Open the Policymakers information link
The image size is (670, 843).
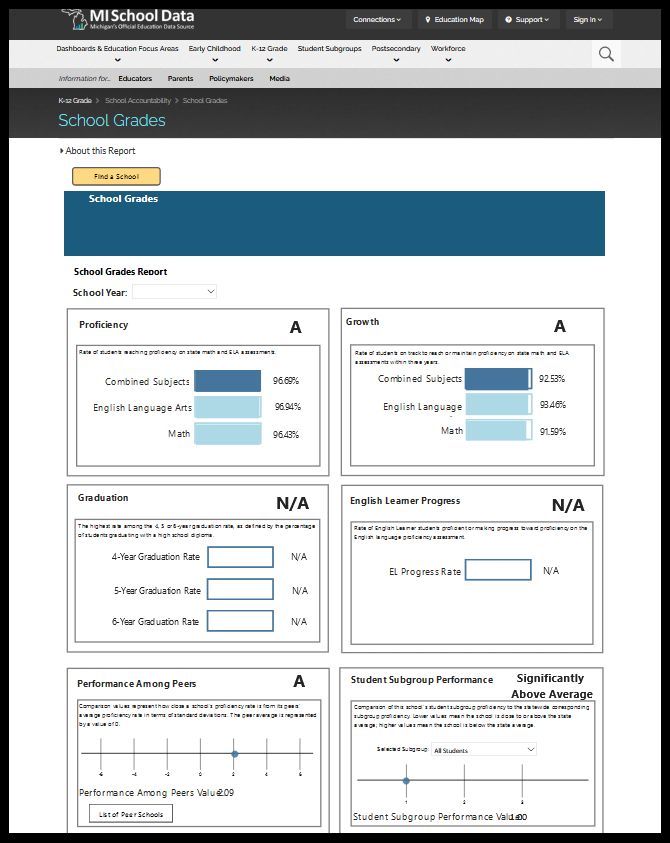click(231, 78)
